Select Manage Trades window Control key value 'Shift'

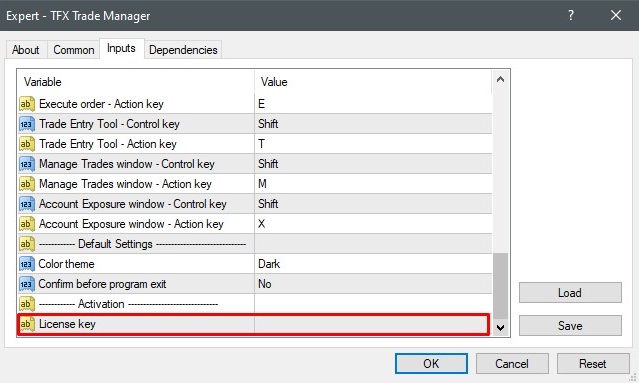(268, 164)
